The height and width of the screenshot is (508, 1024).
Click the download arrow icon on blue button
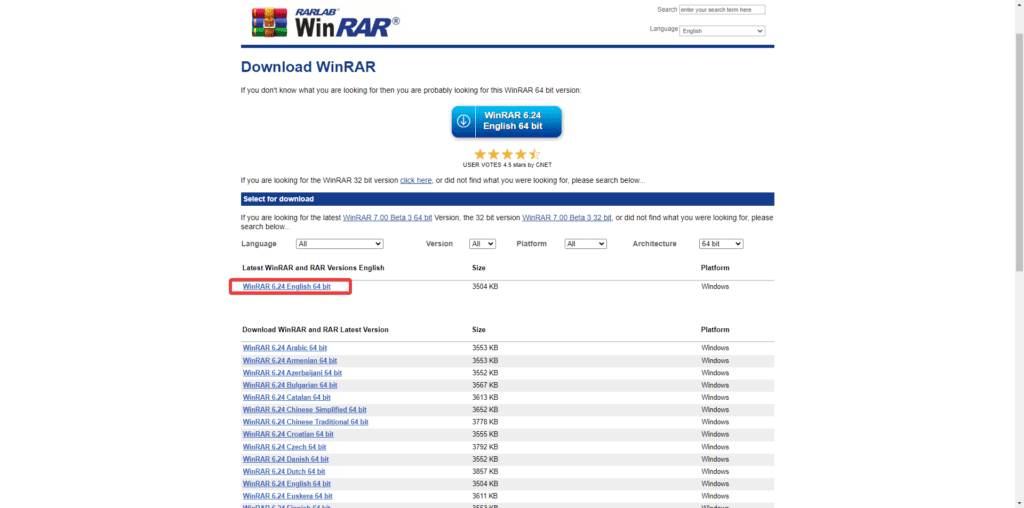click(464, 121)
